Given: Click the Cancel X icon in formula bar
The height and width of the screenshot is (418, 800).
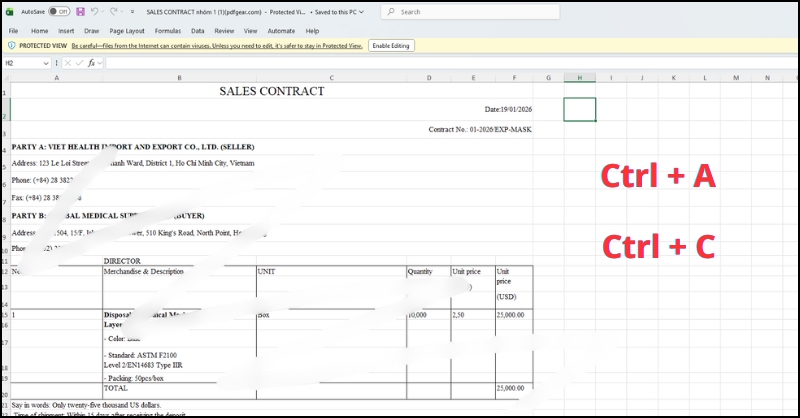Looking at the screenshot, I should (68, 63).
